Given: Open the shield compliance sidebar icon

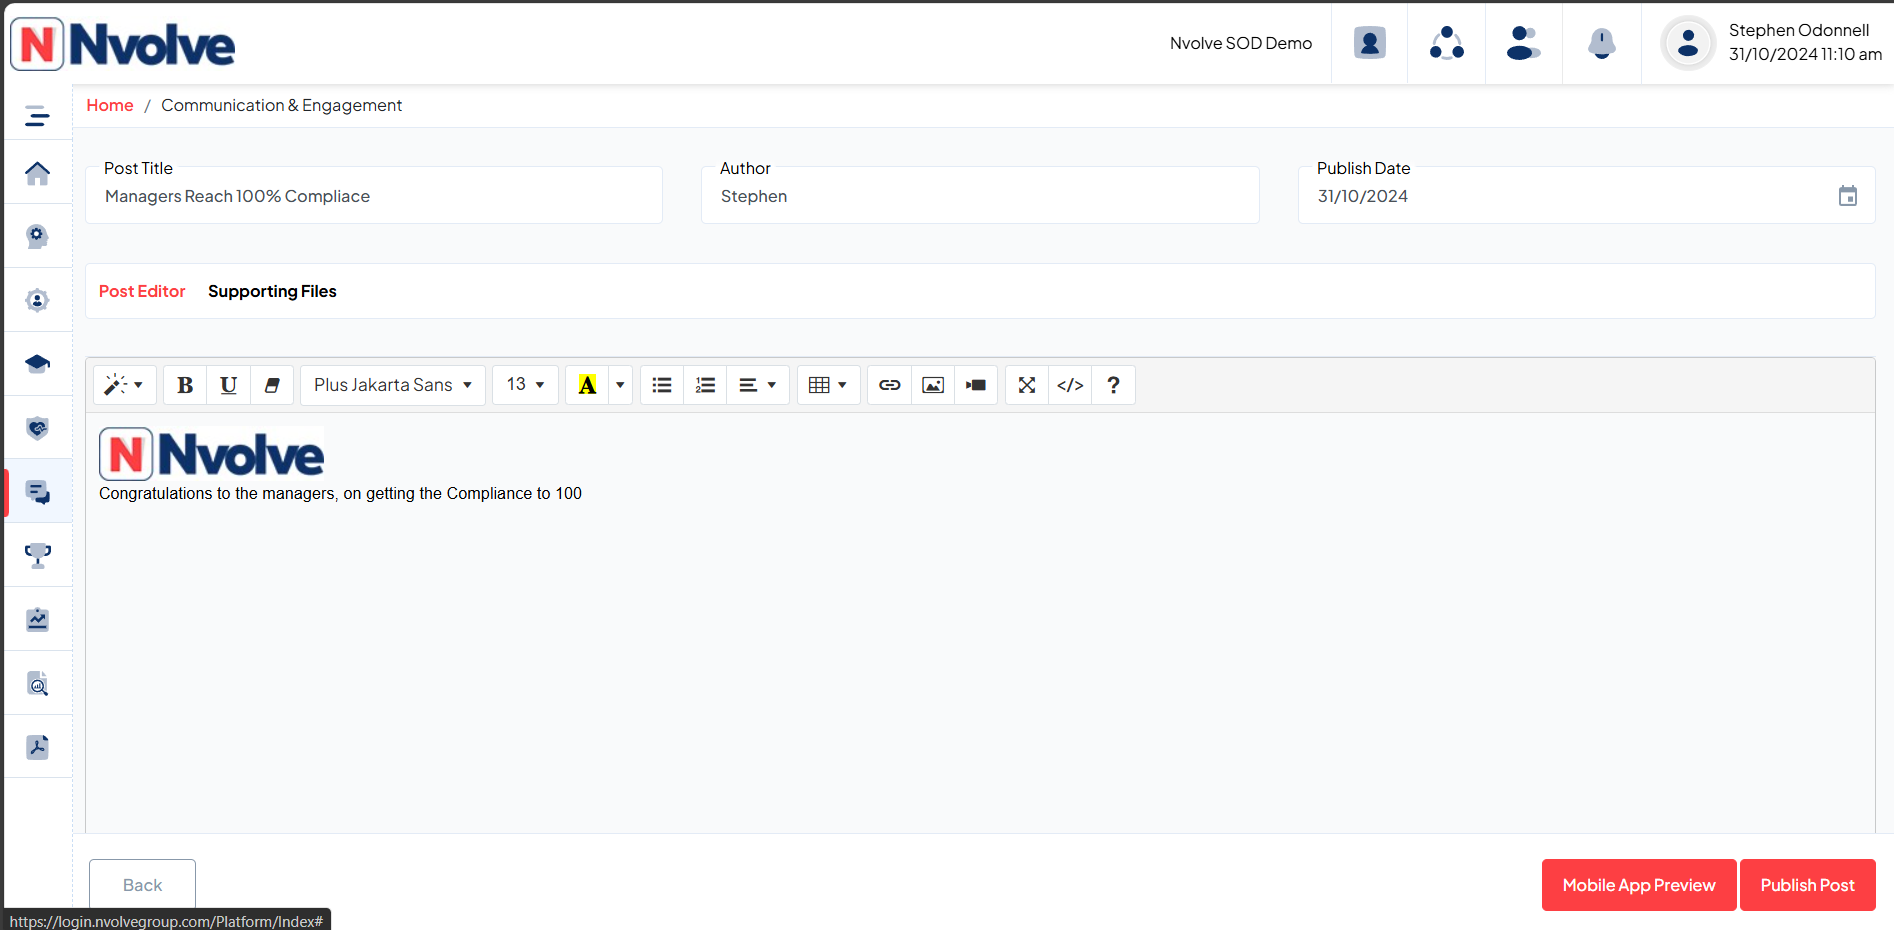Looking at the screenshot, I should (x=37, y=428).
